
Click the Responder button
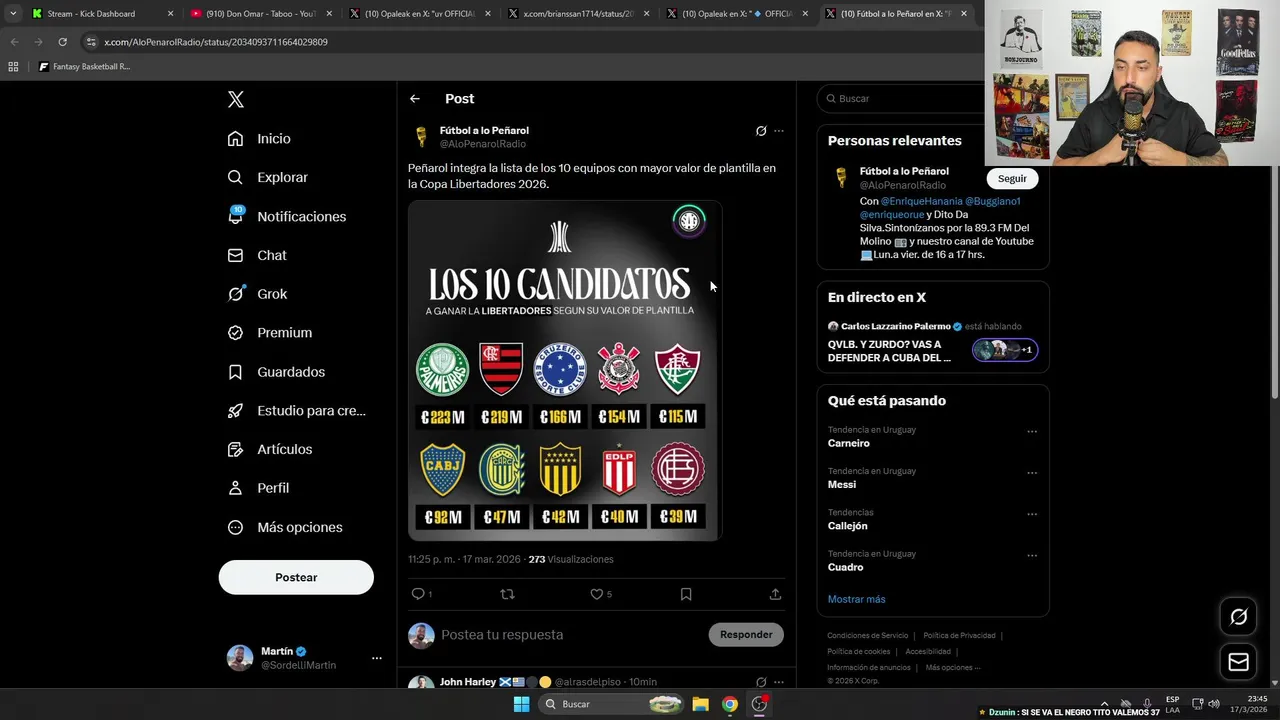(746, 635)
